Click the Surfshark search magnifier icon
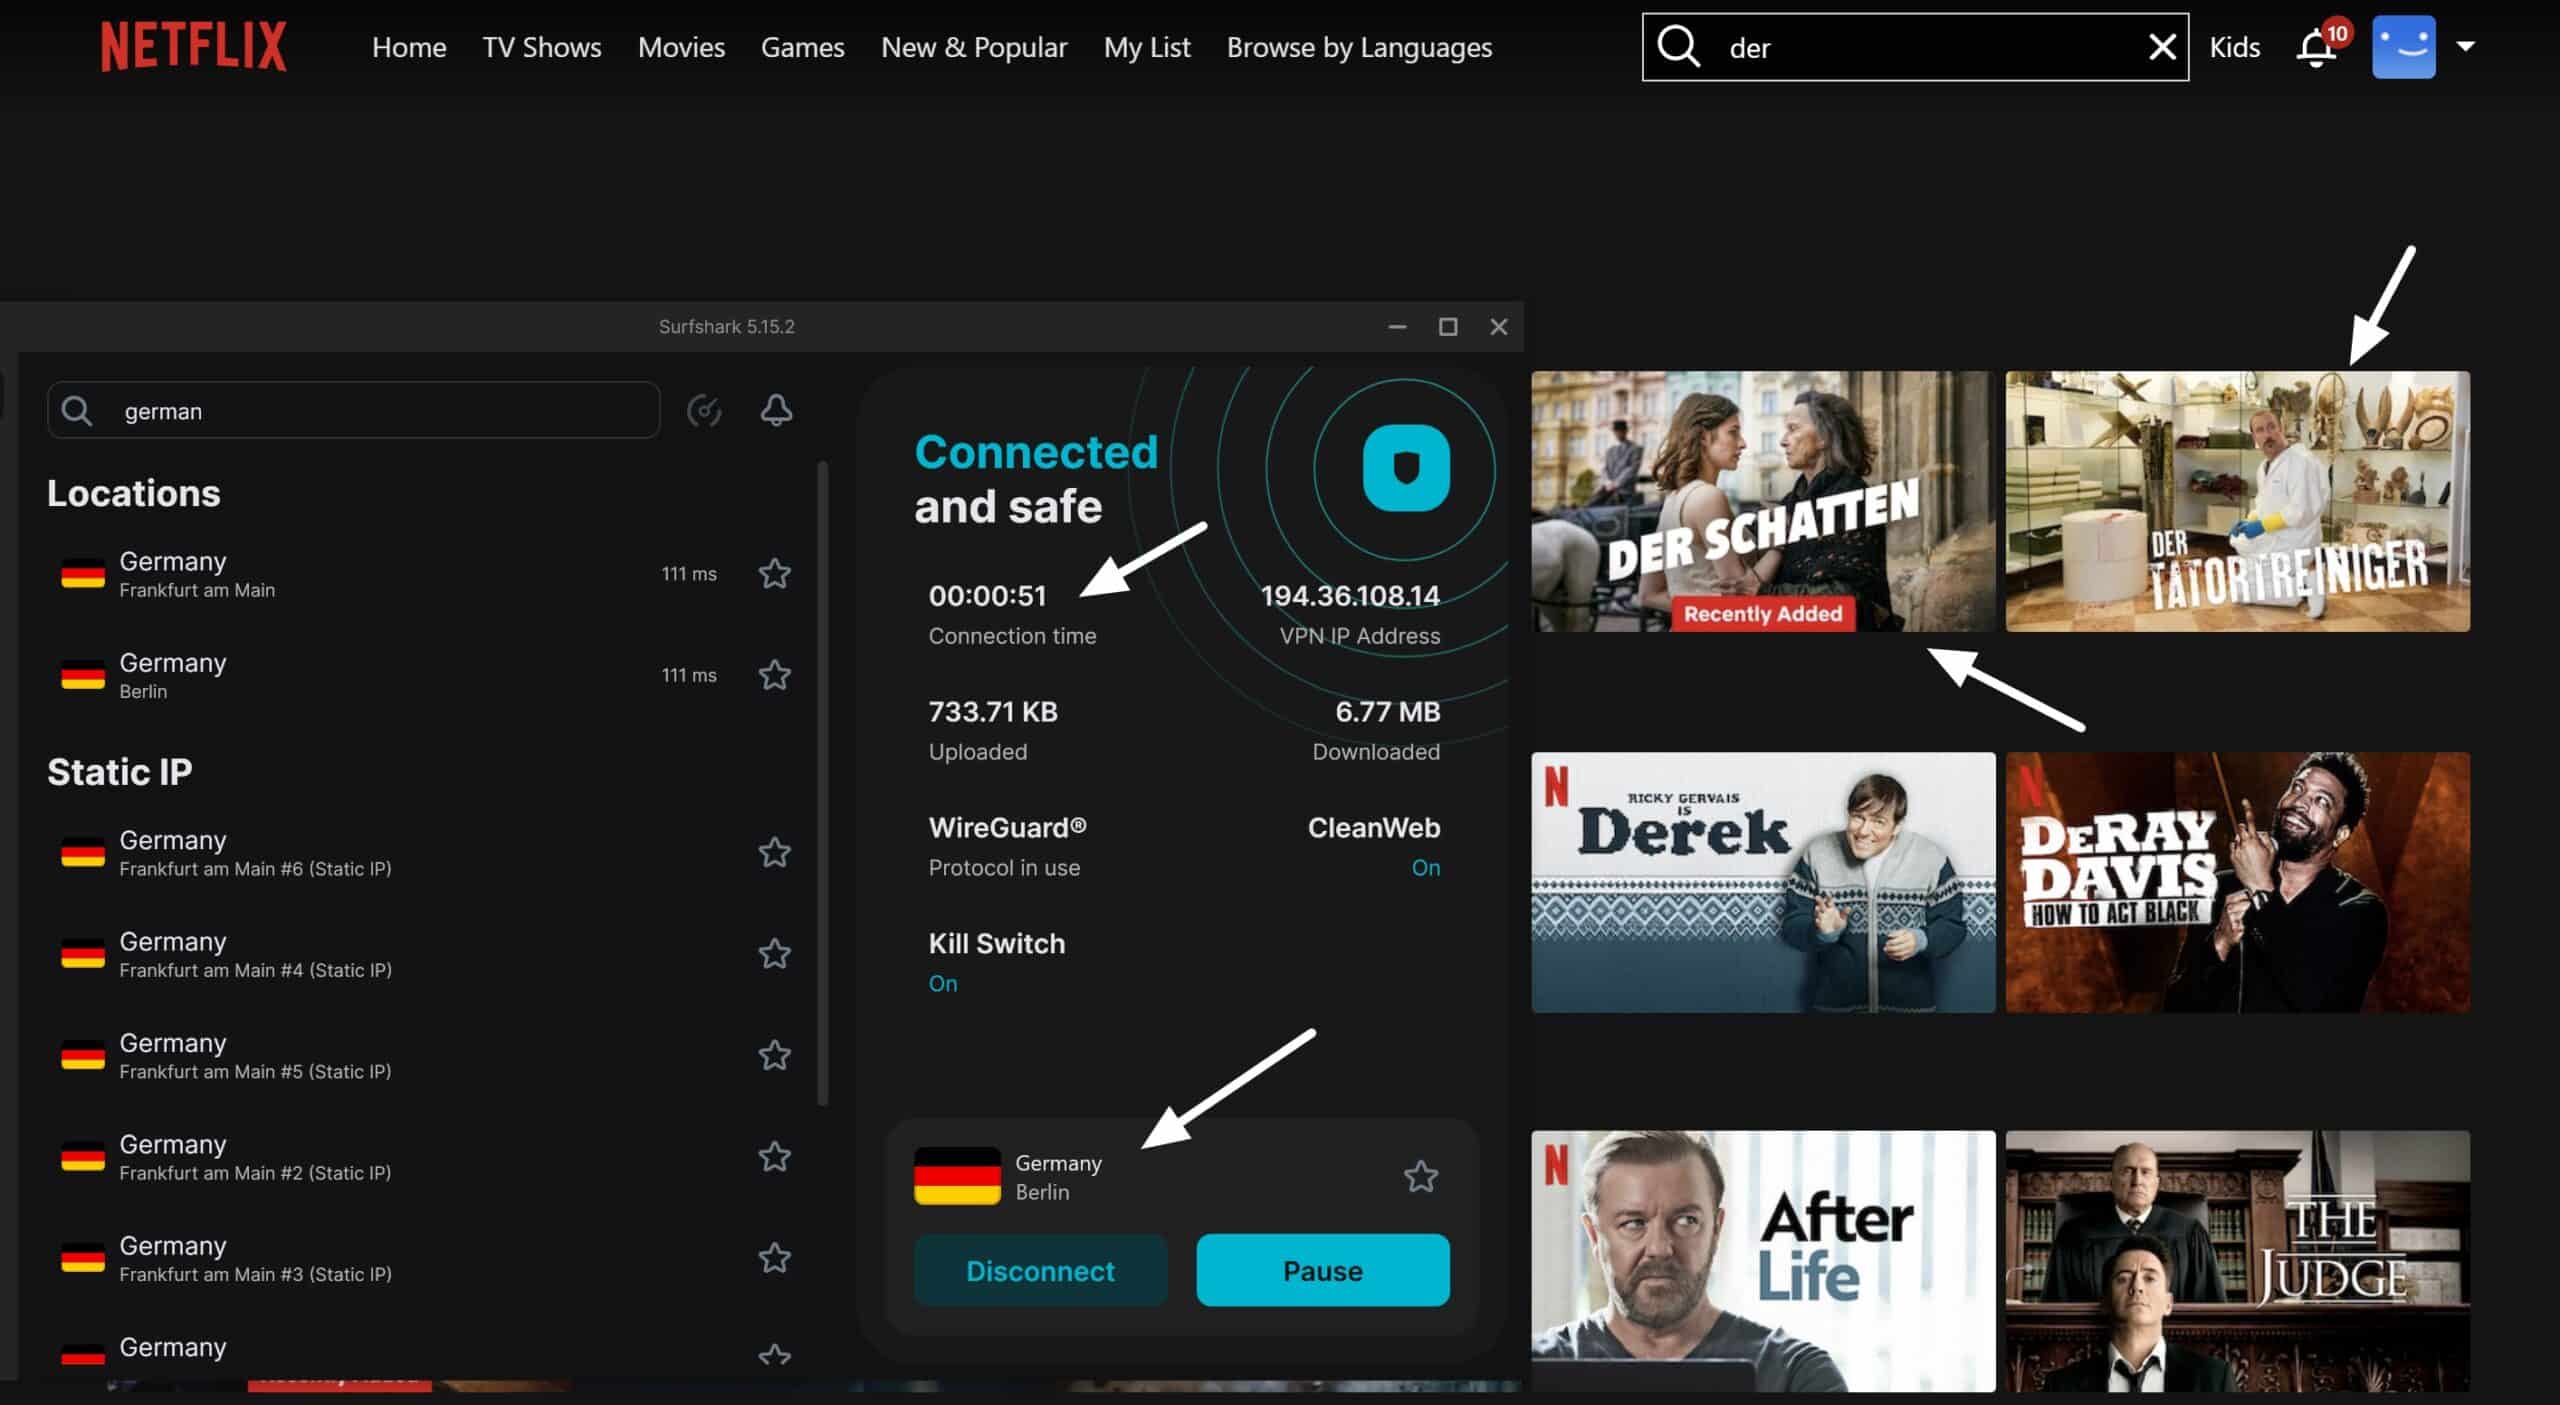Viewport: 2560px width, 1405px height. (x=77, y=411)
